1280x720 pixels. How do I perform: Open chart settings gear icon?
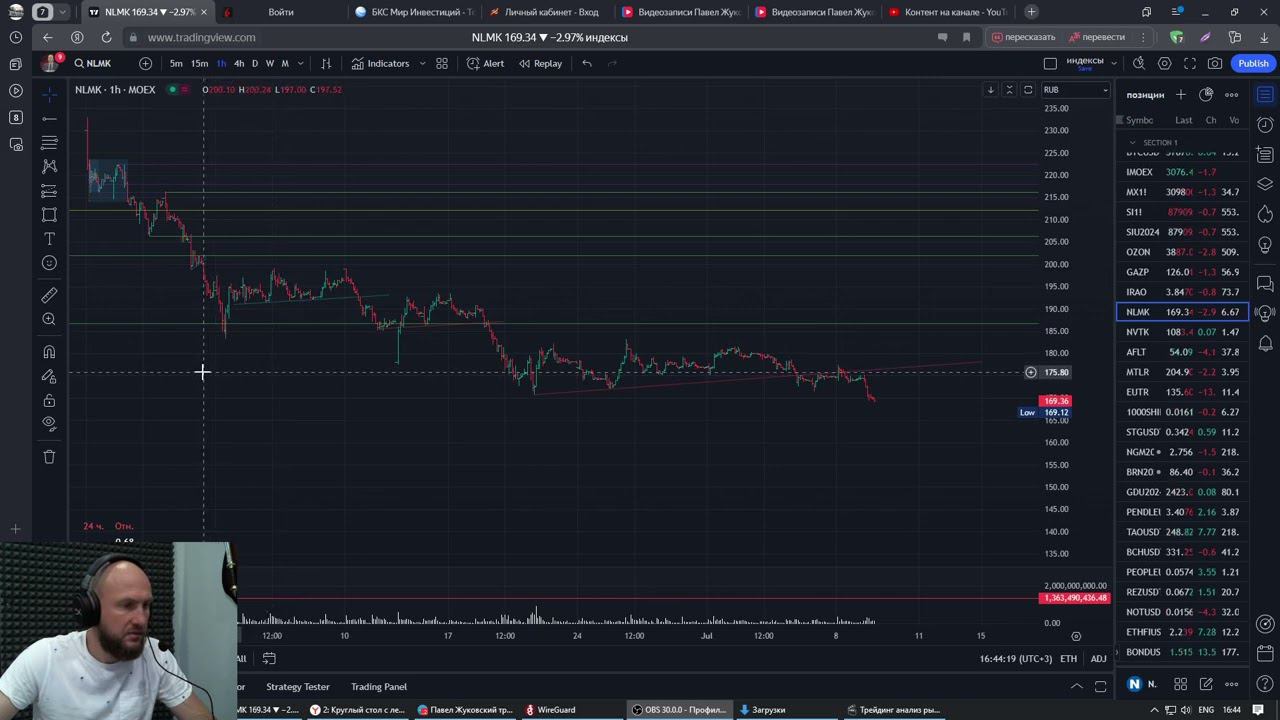[1164, 63]
